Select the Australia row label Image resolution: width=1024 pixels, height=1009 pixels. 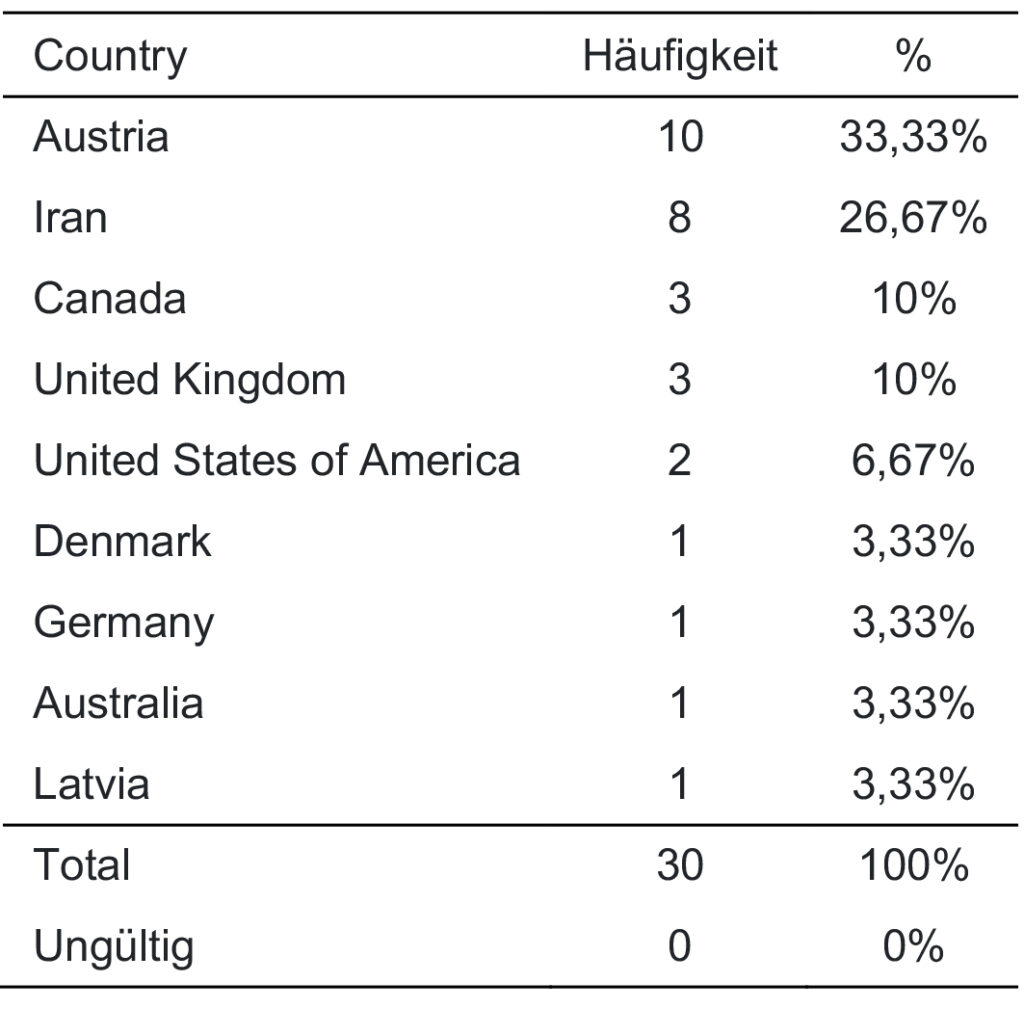click(118, 703)
